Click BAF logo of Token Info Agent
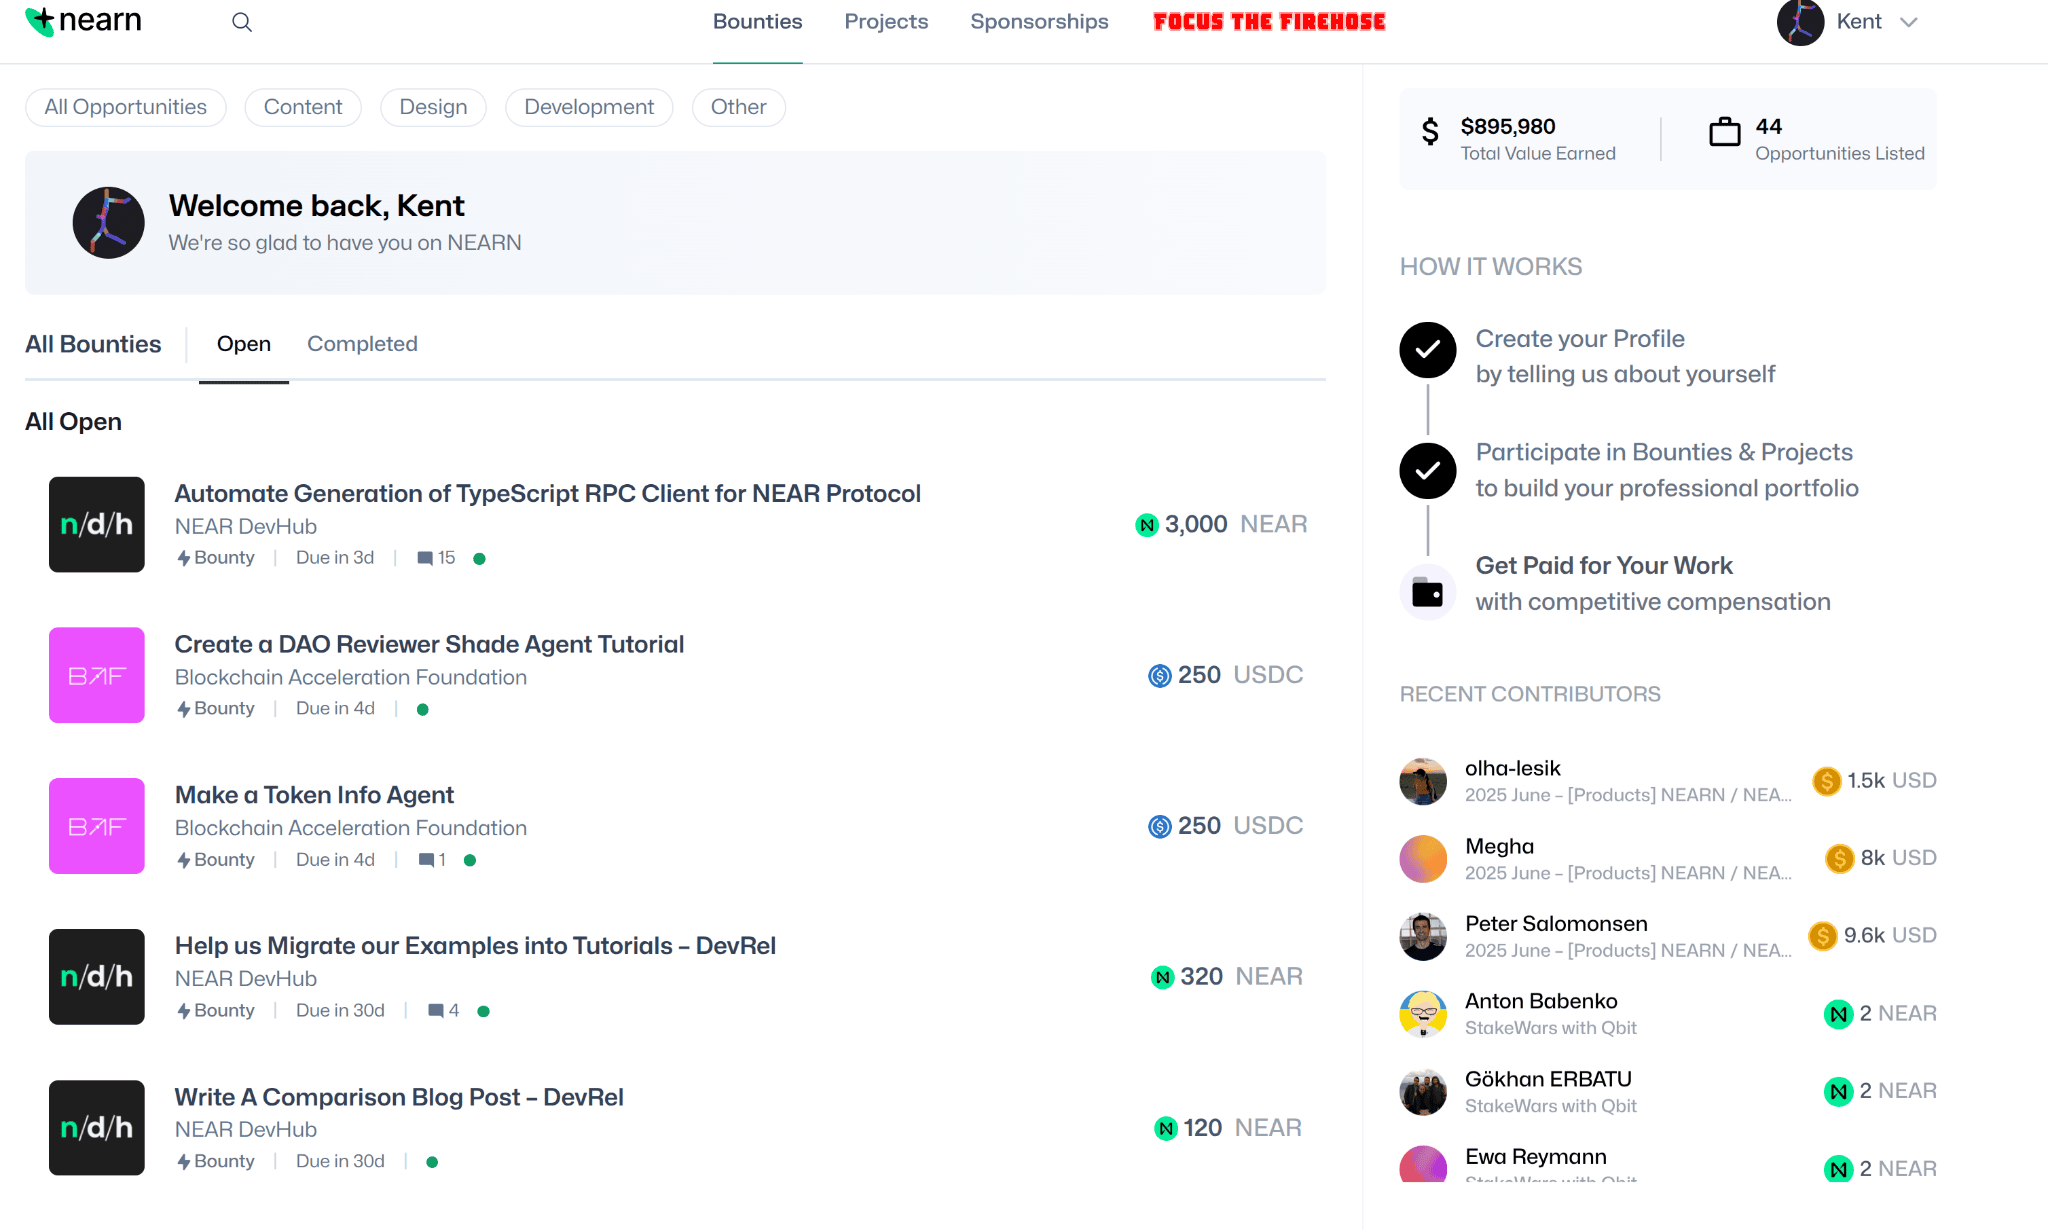The width and height of the screenshot is (2048, 1230). click(97, 826)
